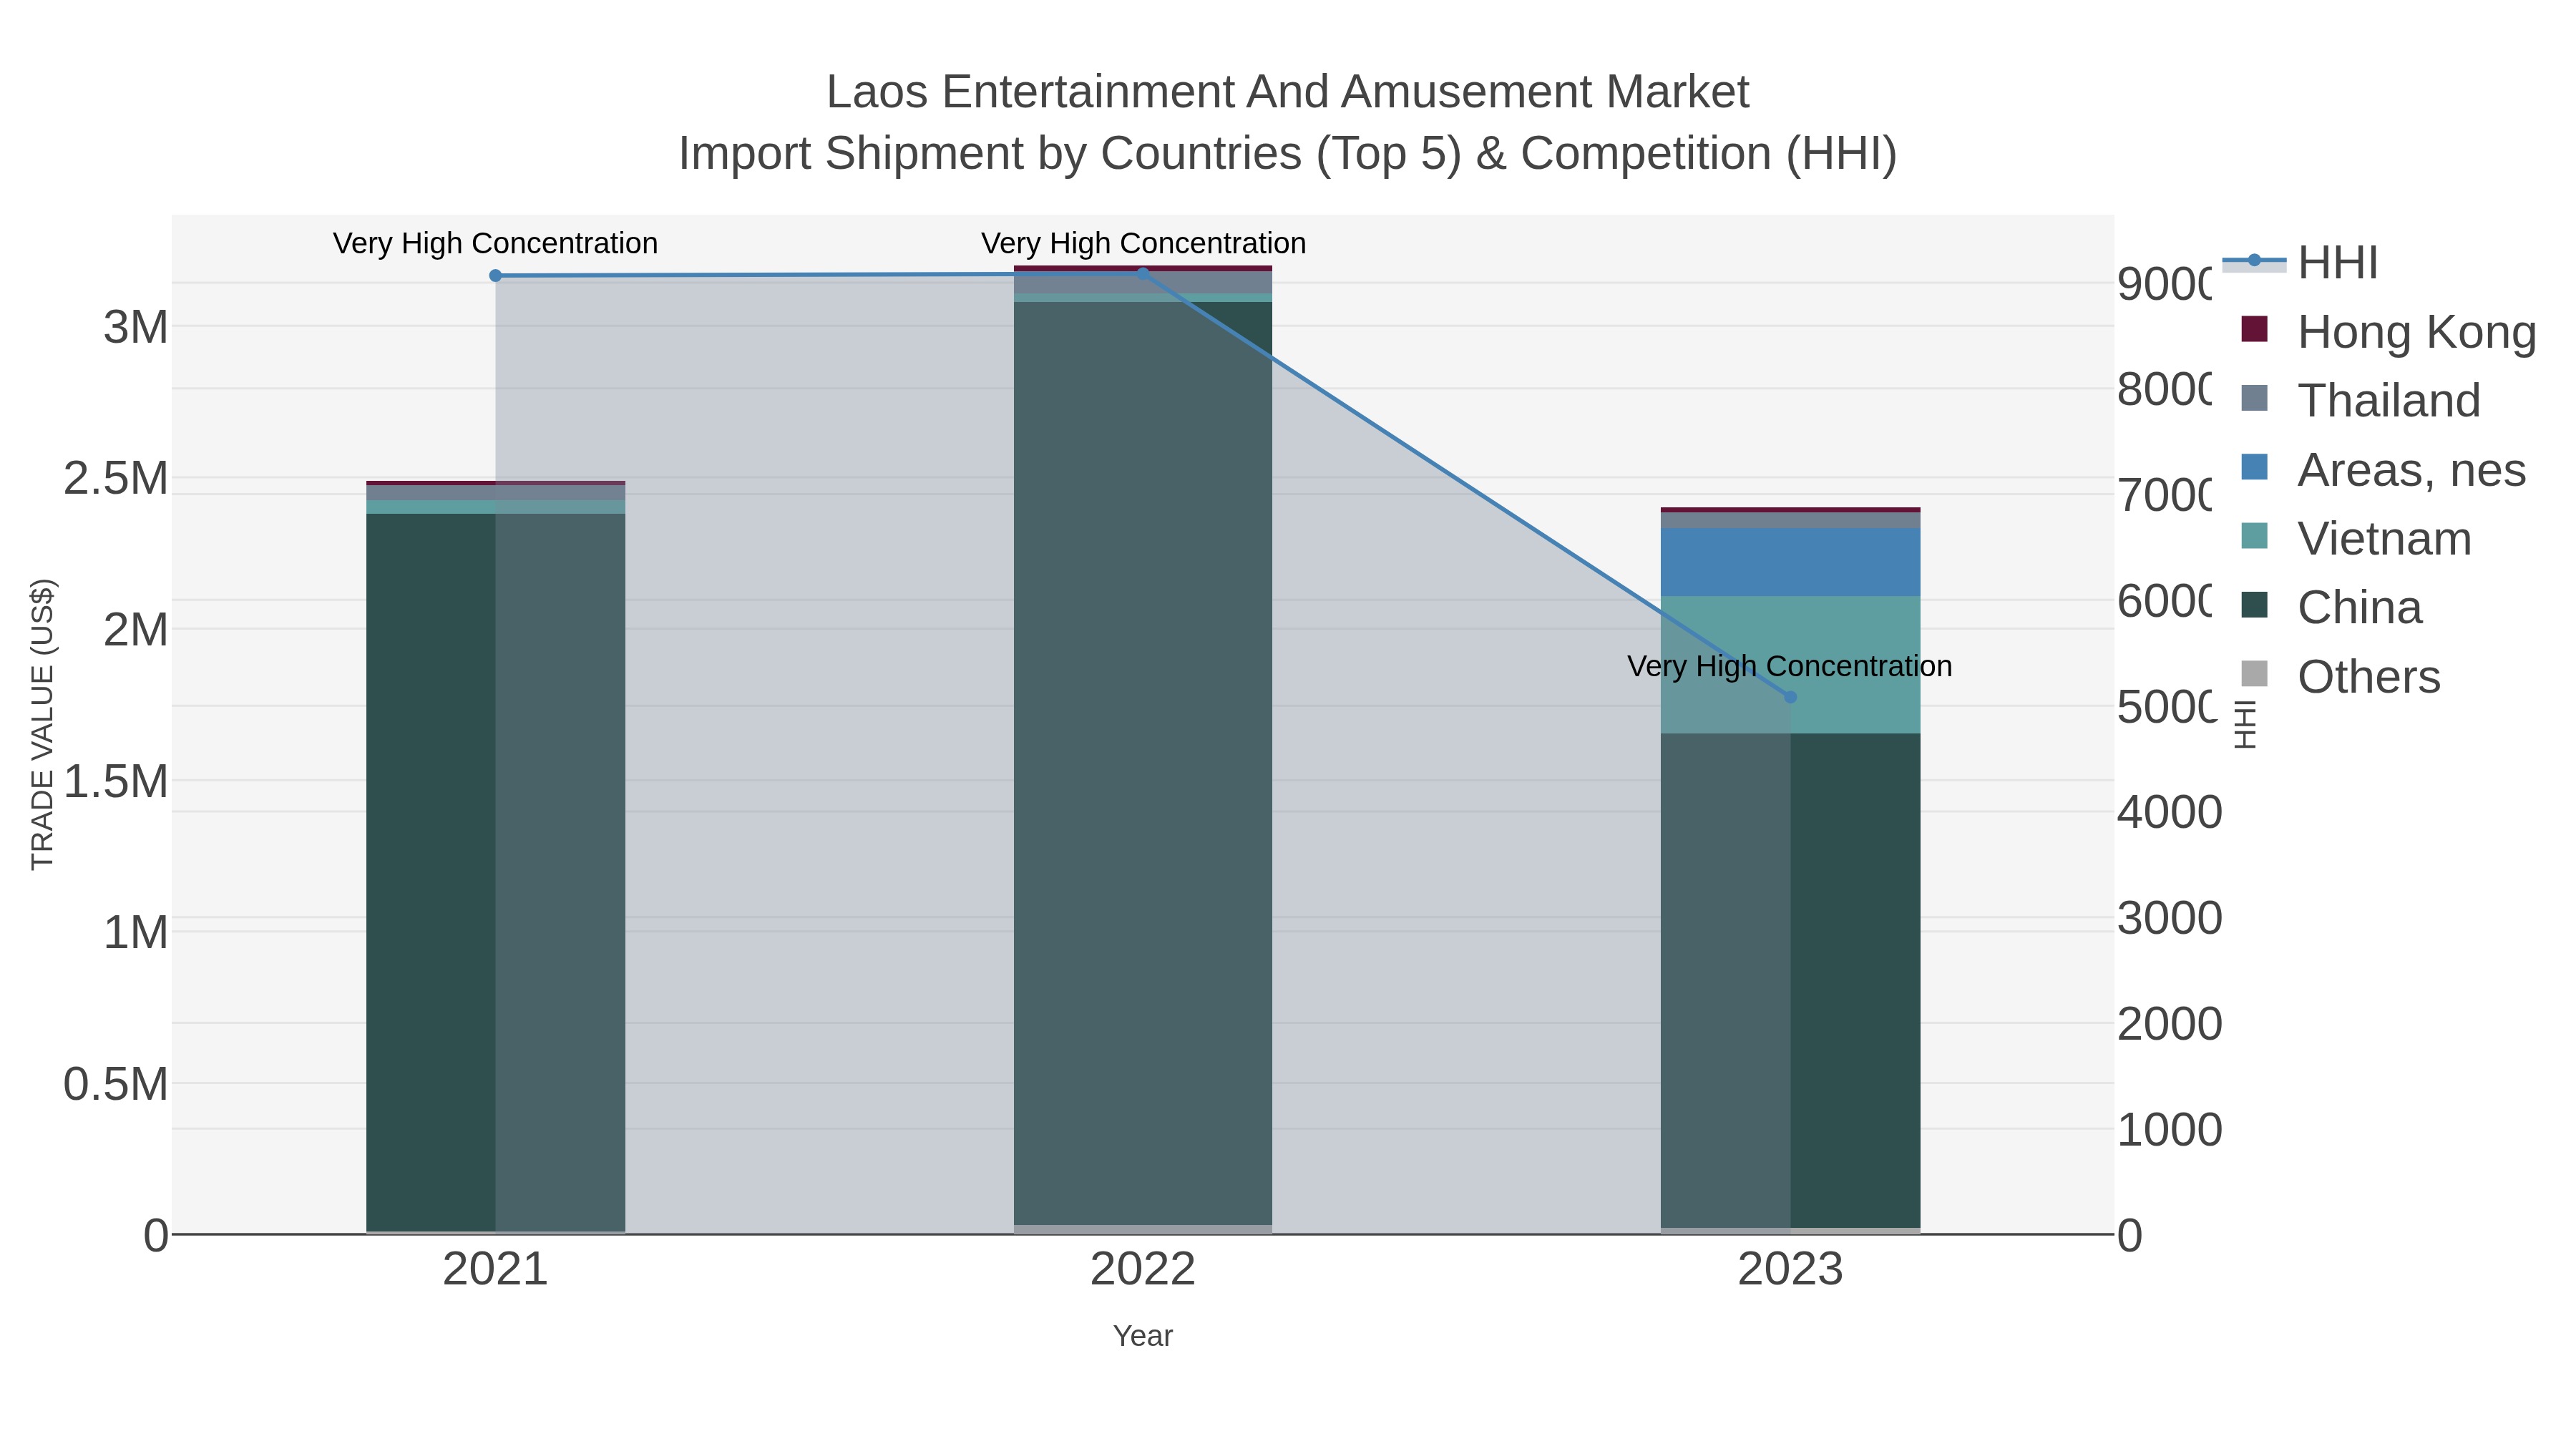Click the 4000 HHI axis tick label
Screen dimensions: 2576x1449
tap(2170, 812)
